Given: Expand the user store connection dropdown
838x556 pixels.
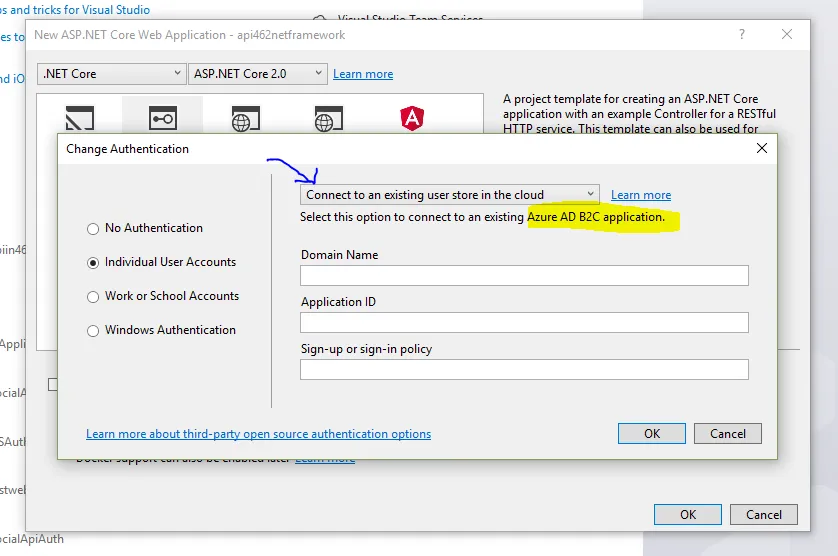Looking at the screenshot, I should pos(449,195).
